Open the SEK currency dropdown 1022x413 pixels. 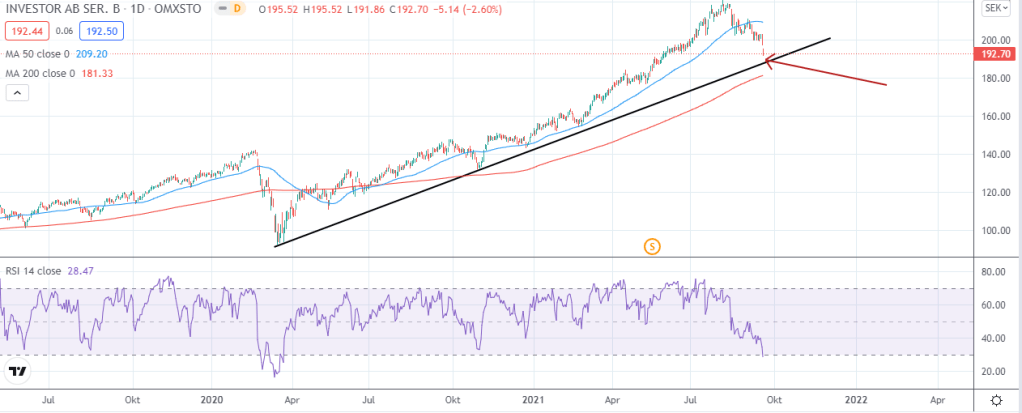[995, 8]
